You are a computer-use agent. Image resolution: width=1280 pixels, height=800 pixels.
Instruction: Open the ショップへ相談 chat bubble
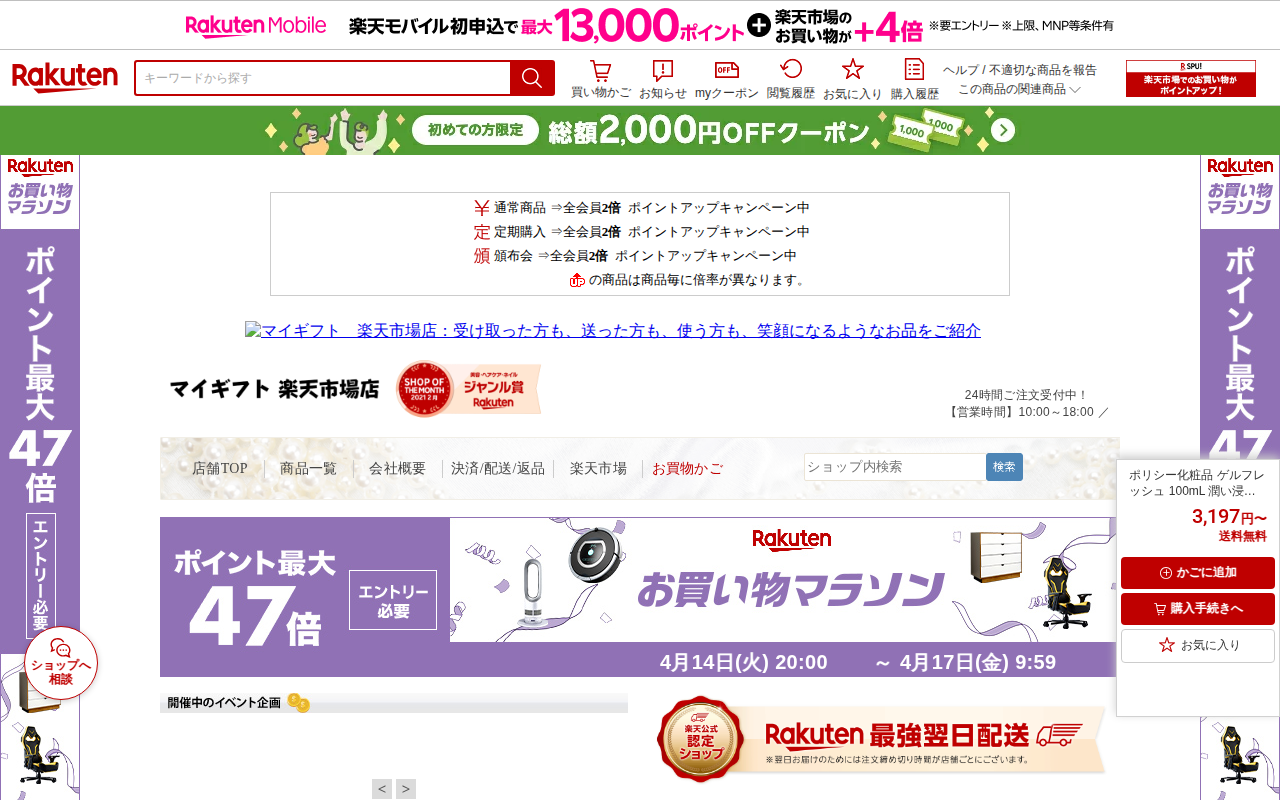point(61,662)
